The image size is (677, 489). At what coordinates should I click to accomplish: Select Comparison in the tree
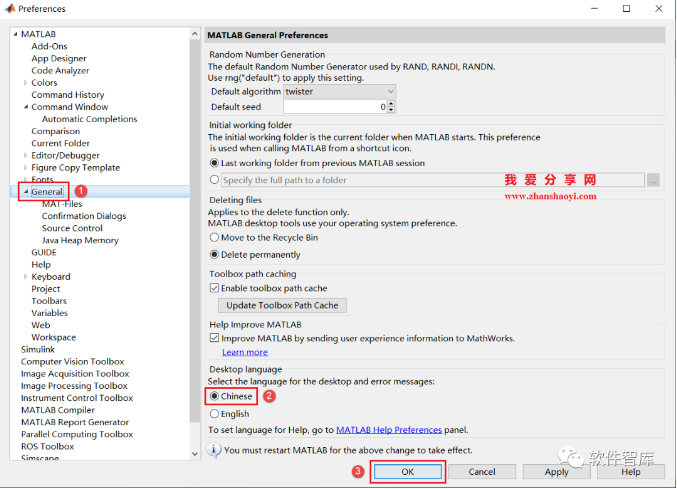click(x=56, y=131)
